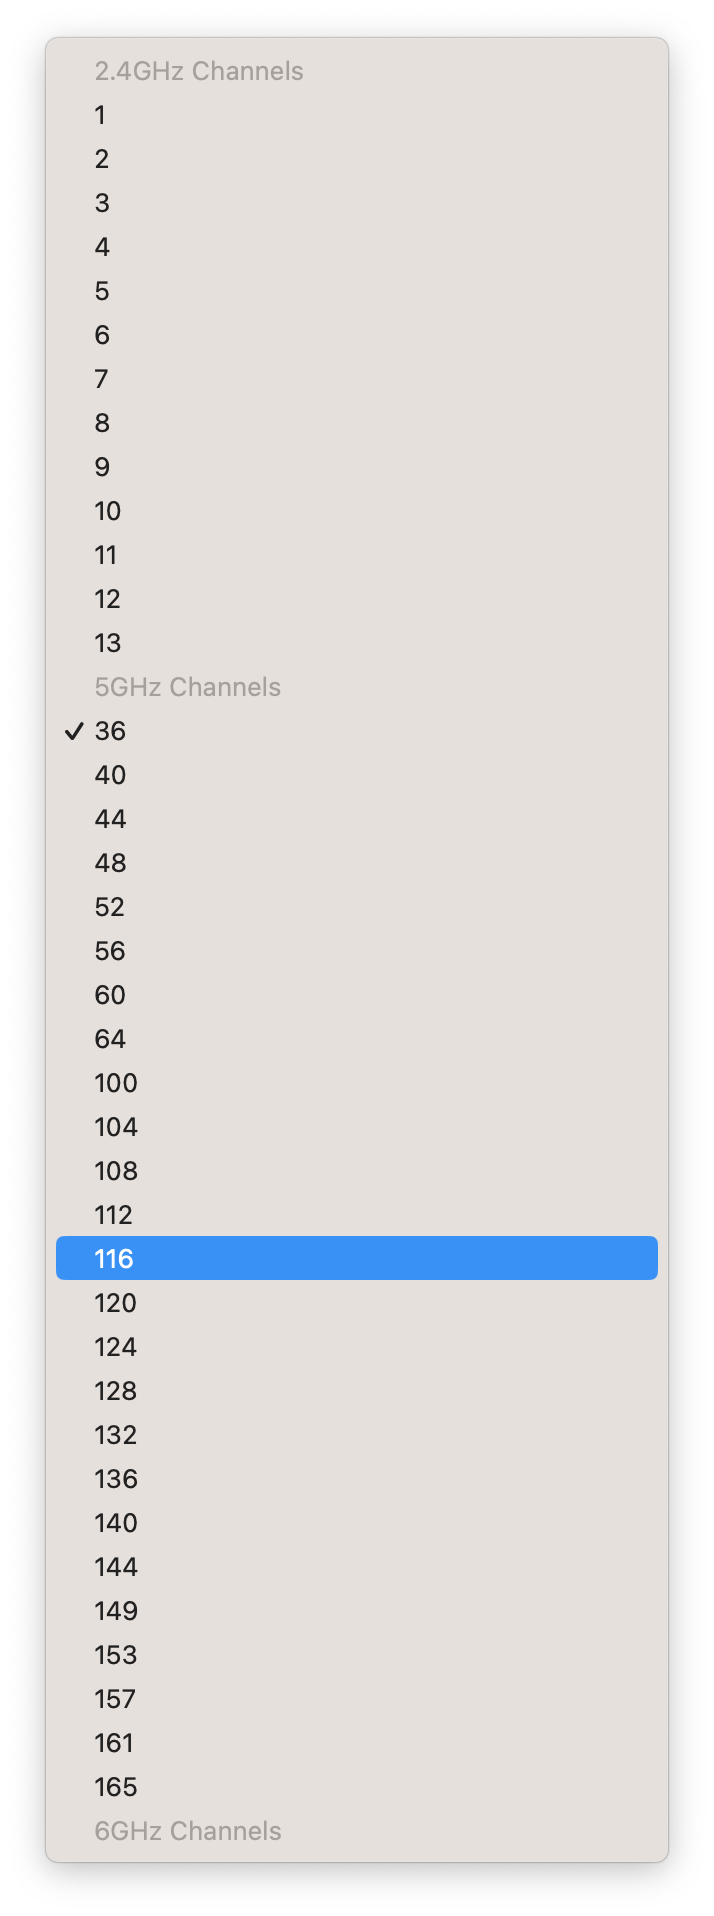The height and width of the screenshot is (1916, 714).
Task: Pick channel 64 under 5GHz Channels
Action: pos(110,1039)
